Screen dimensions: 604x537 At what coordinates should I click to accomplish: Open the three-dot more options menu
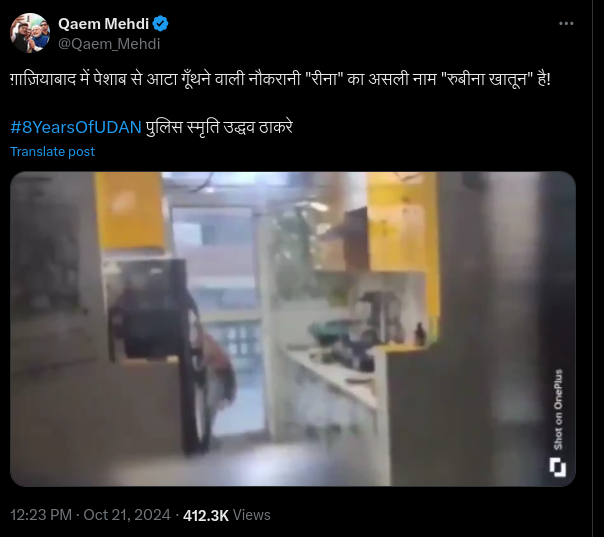566,23
